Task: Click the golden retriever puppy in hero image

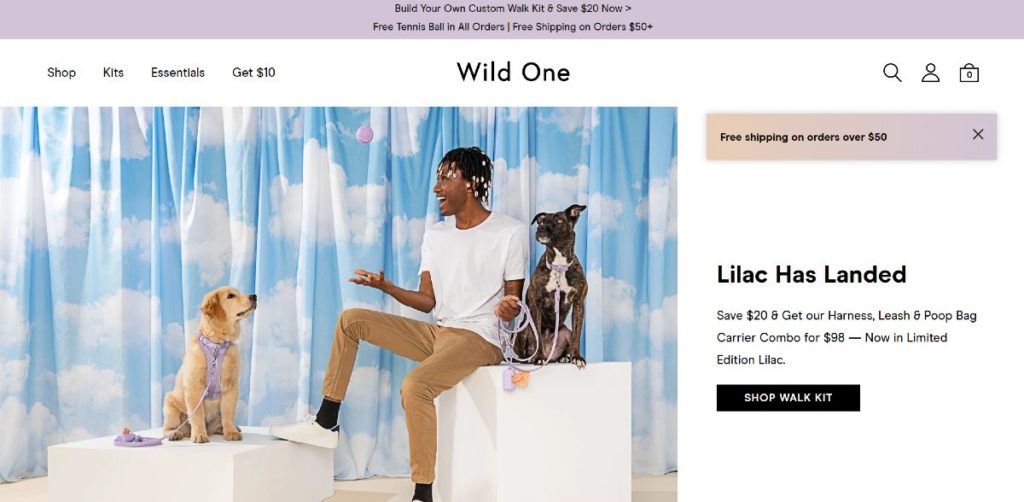Action: [208, 364]
